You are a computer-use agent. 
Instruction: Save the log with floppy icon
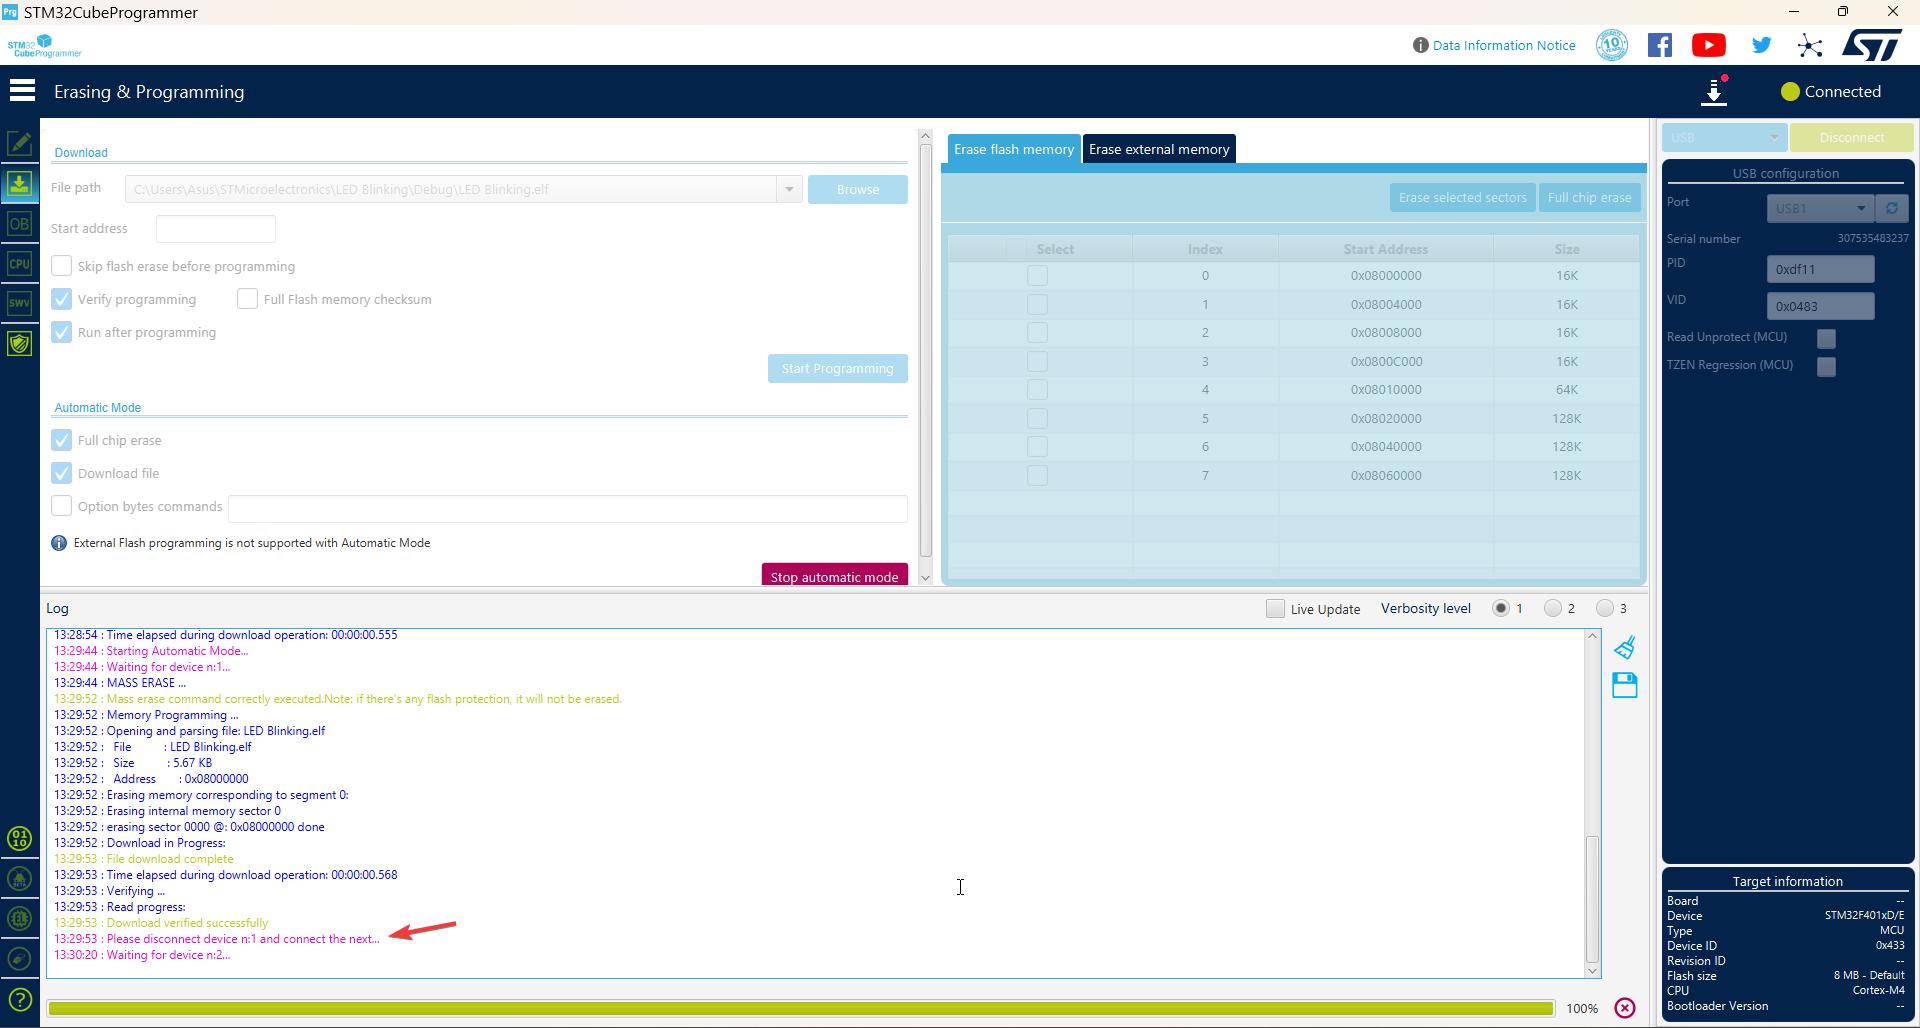coord(1625,685)
